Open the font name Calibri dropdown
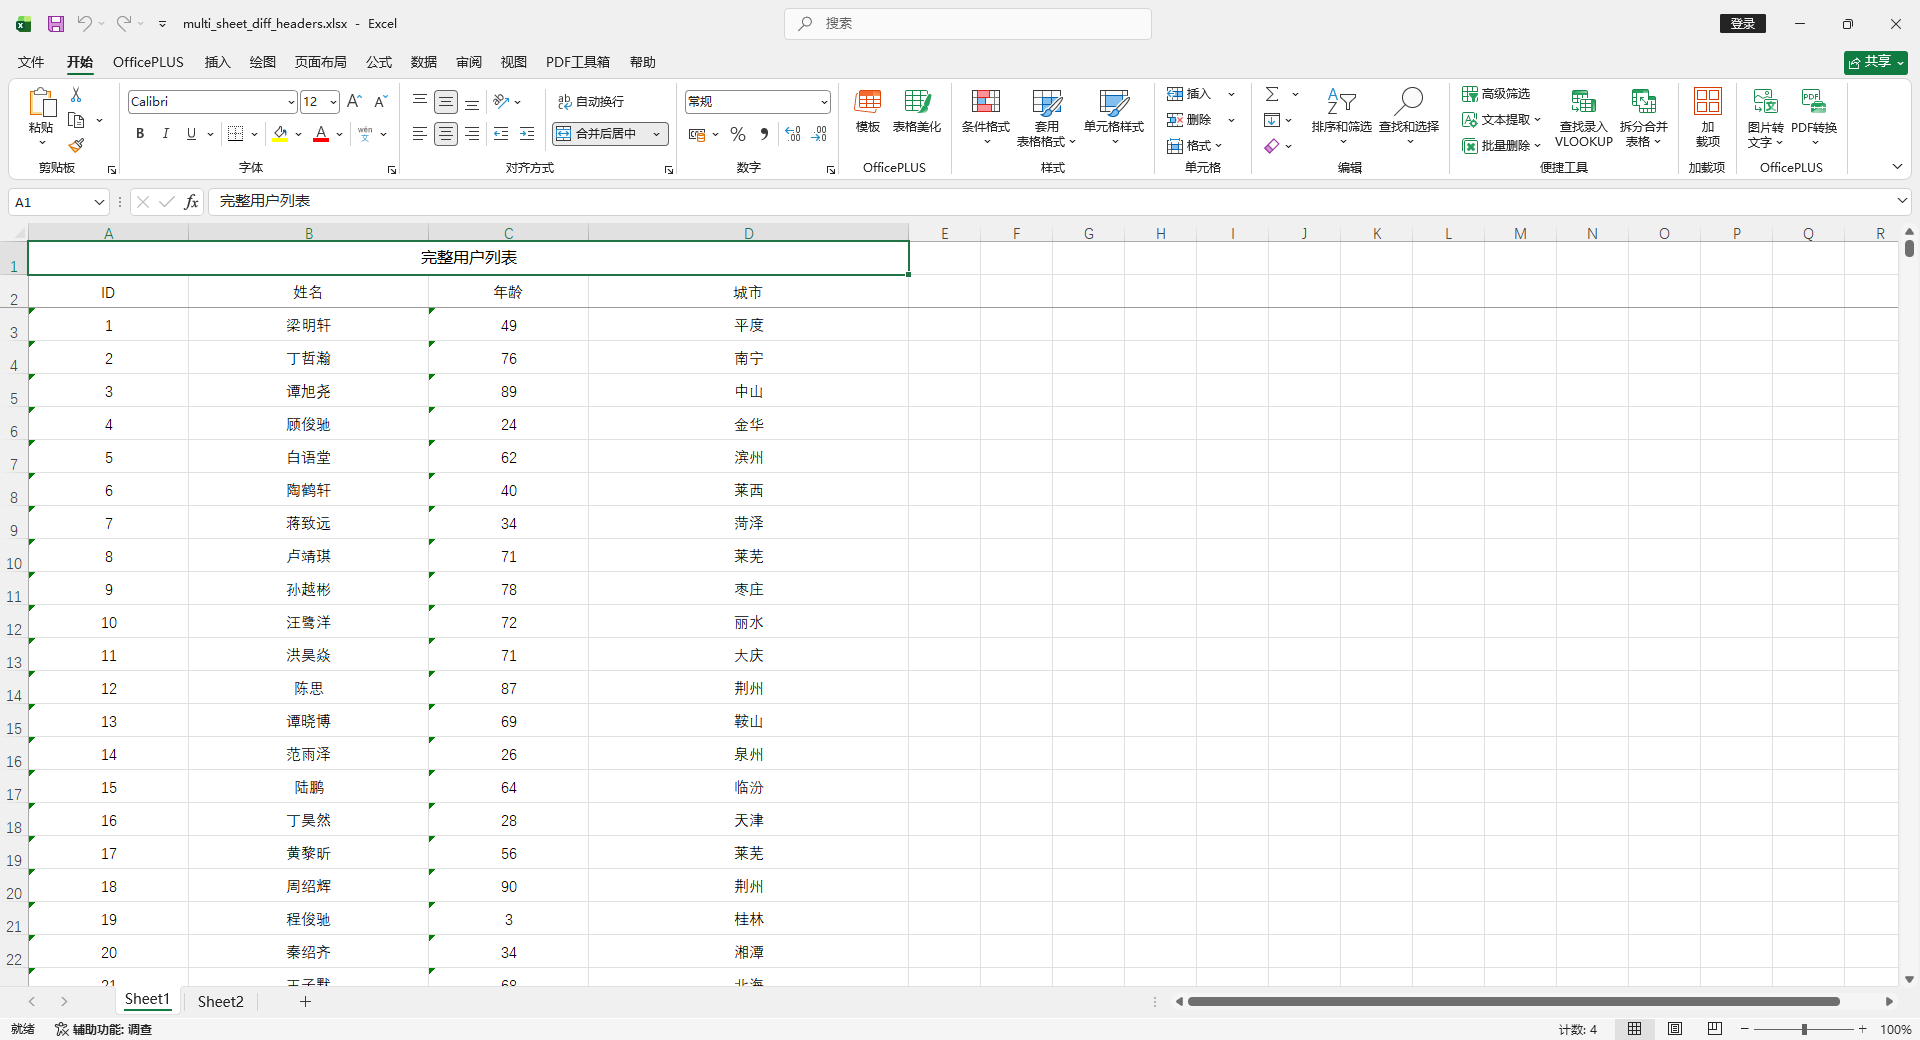 tap(291, 102)
